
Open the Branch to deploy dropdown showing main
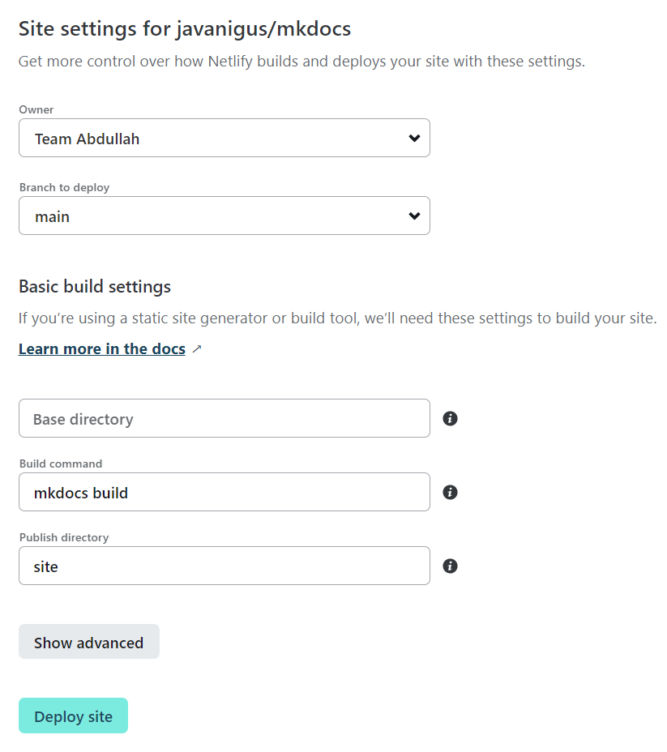[x=224, y=215]
